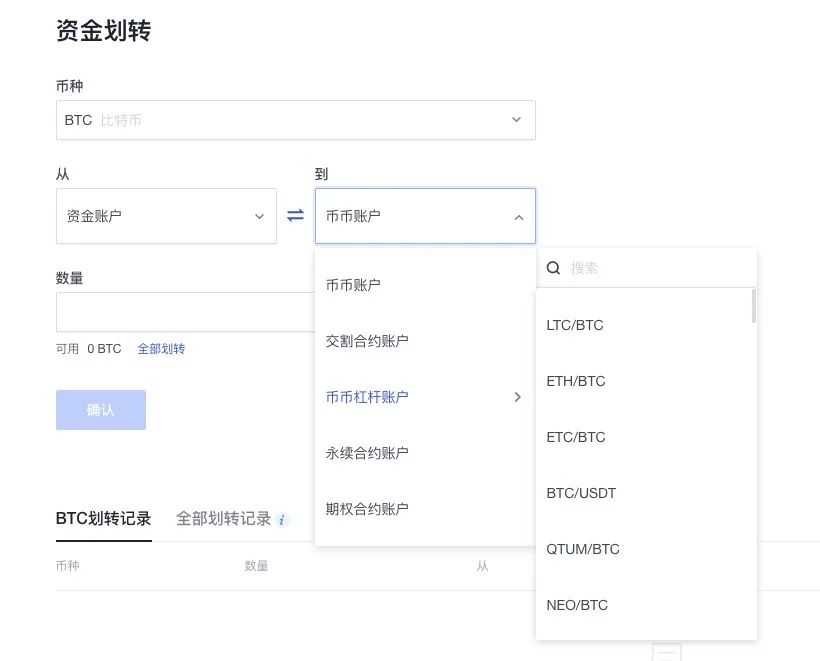Click the search magnifier icon
This screenshot has width=820, height=661.
pos(553,268)
